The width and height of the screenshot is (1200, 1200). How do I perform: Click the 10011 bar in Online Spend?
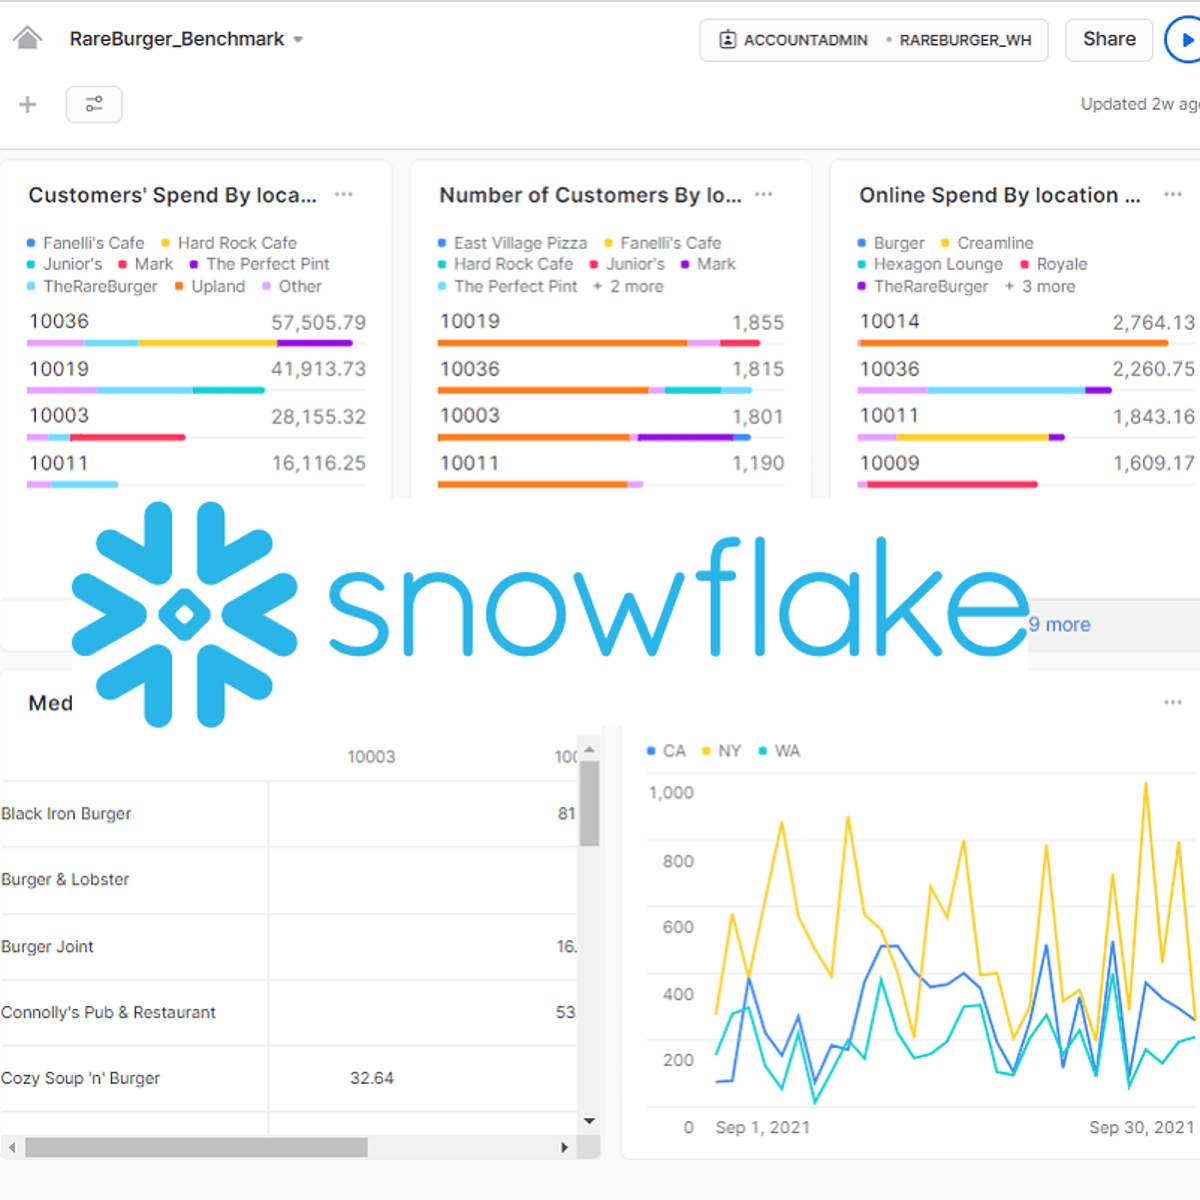(x=961, y=437)
